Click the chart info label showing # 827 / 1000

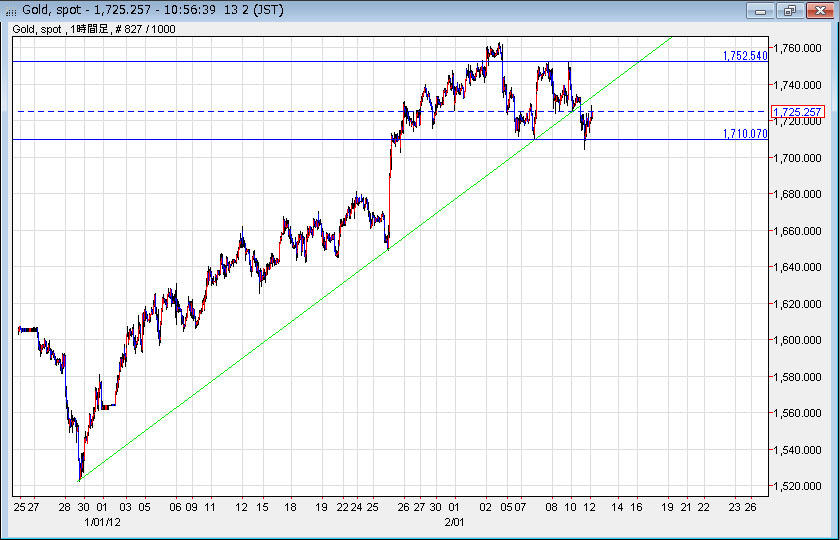147,30
